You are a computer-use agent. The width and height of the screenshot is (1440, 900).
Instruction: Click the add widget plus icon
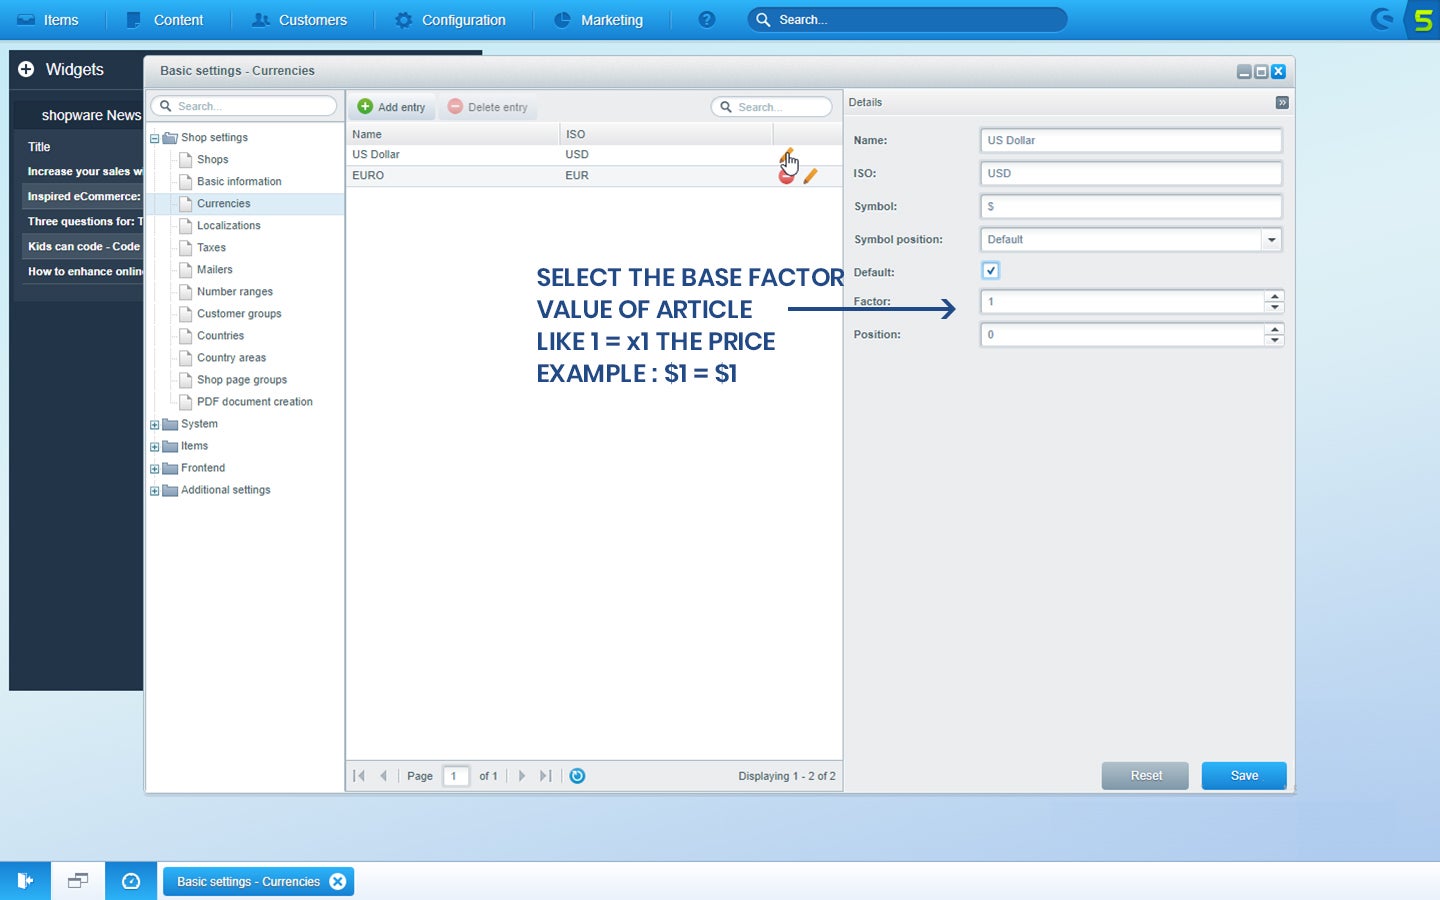tap(26, 69)
